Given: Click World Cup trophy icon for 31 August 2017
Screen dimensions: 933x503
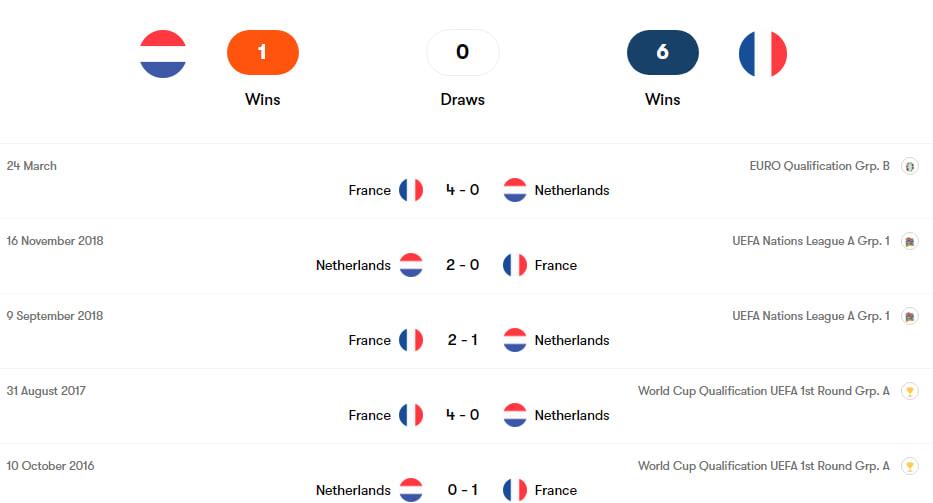Looking at the screenshot, I should click(909, 391).
